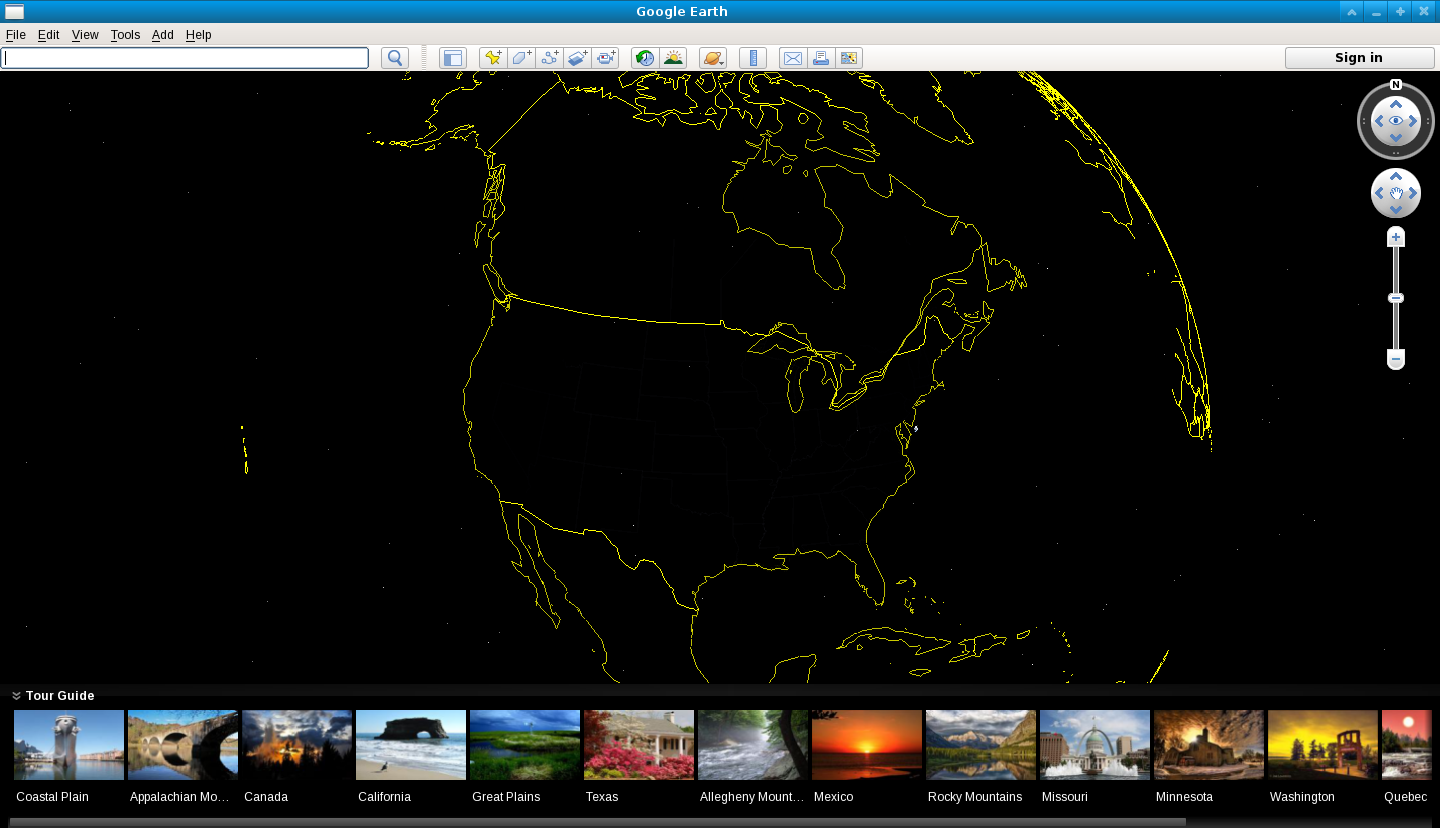Open the Add menu

(x=163, y=35)
